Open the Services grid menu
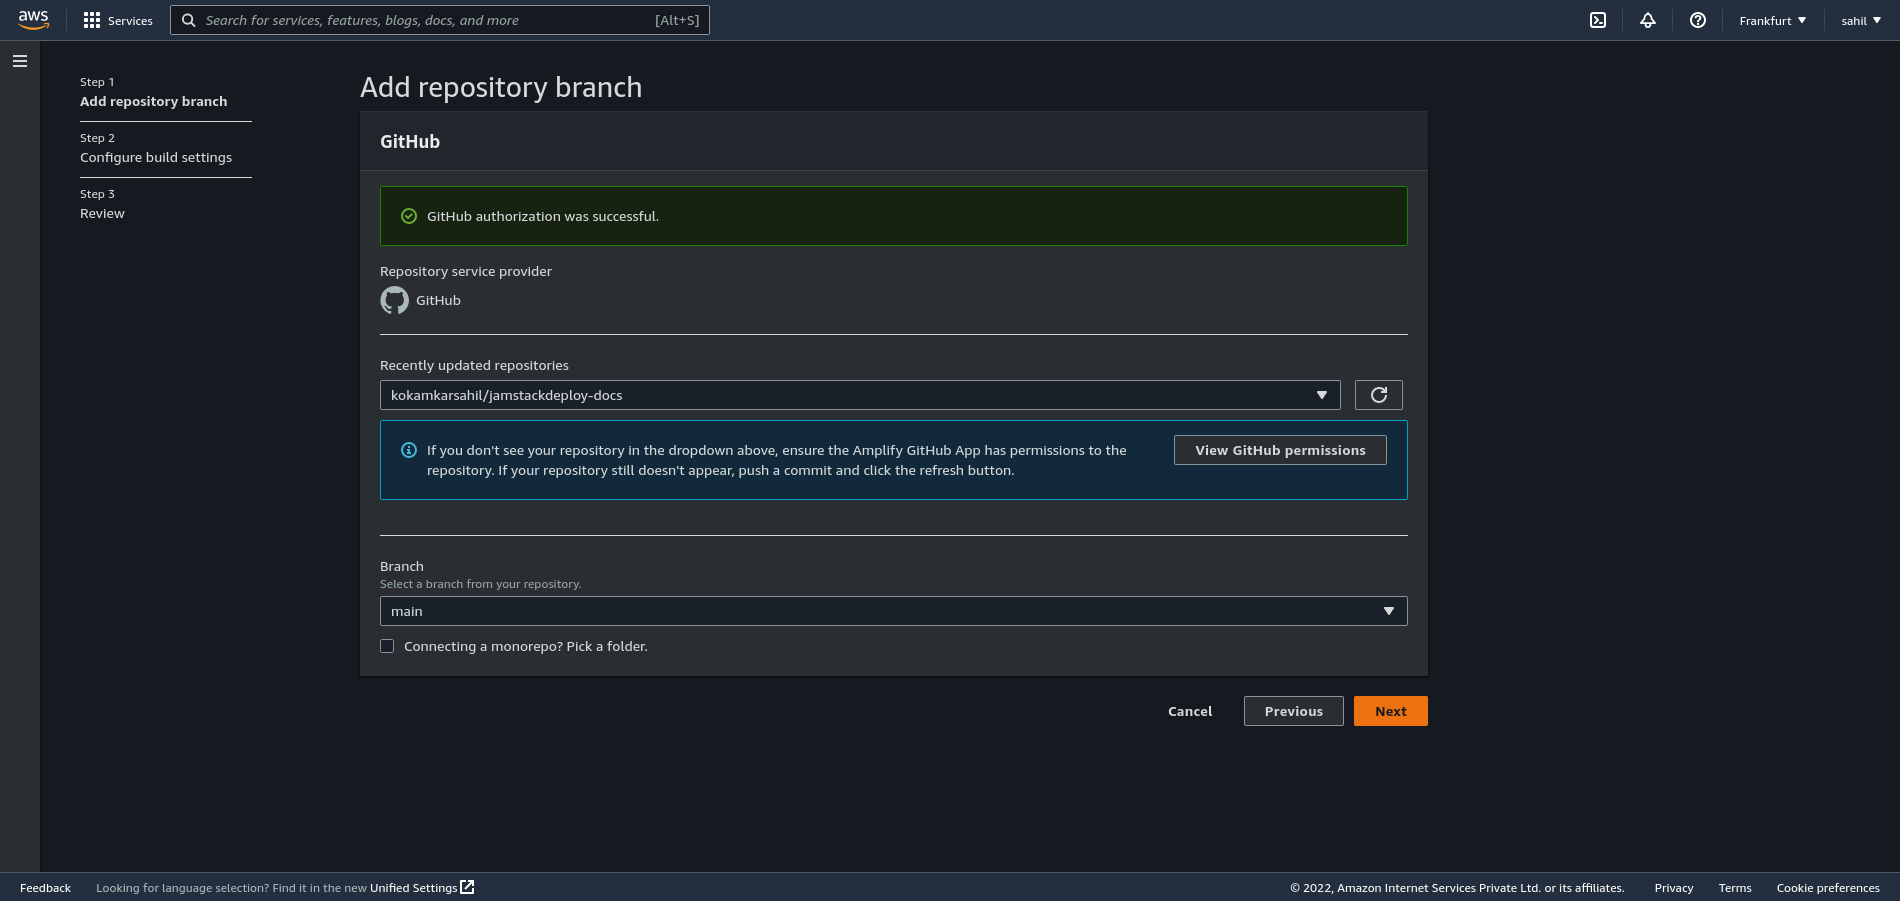 118,20
